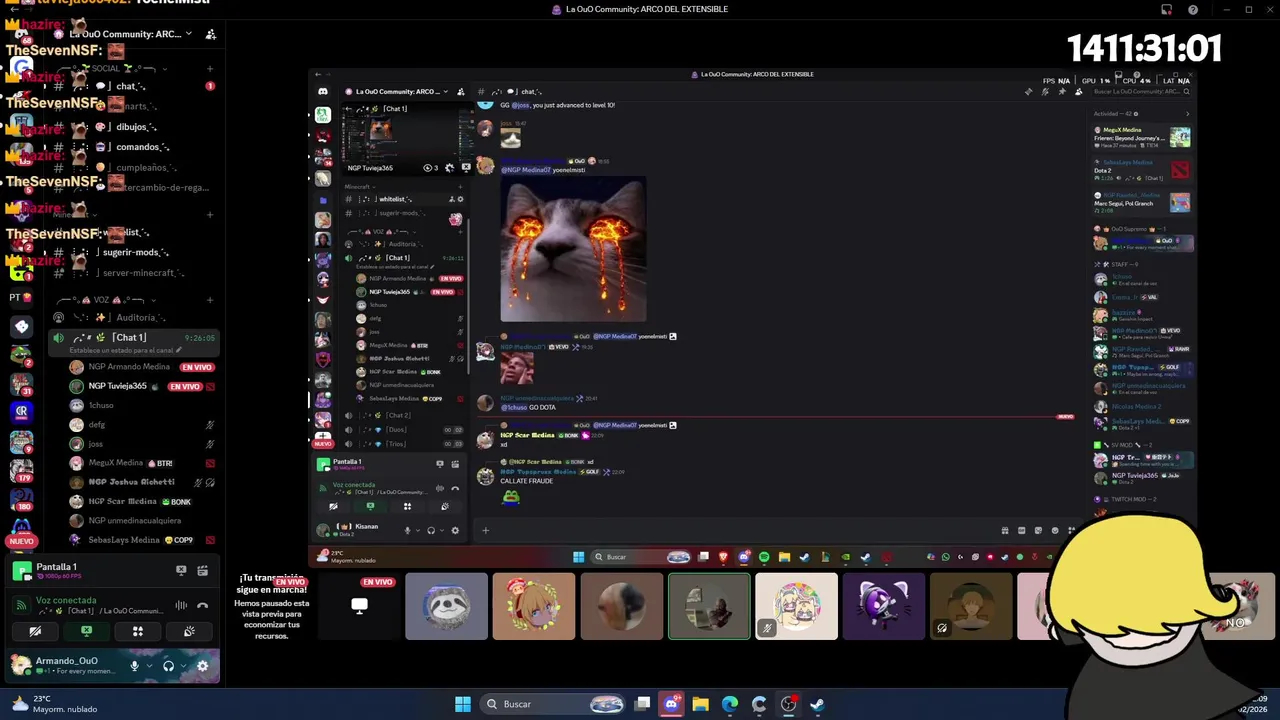Select SebasLays Medina in voice list
This screenshot has height=720, width=1280.
coord(140,540)
